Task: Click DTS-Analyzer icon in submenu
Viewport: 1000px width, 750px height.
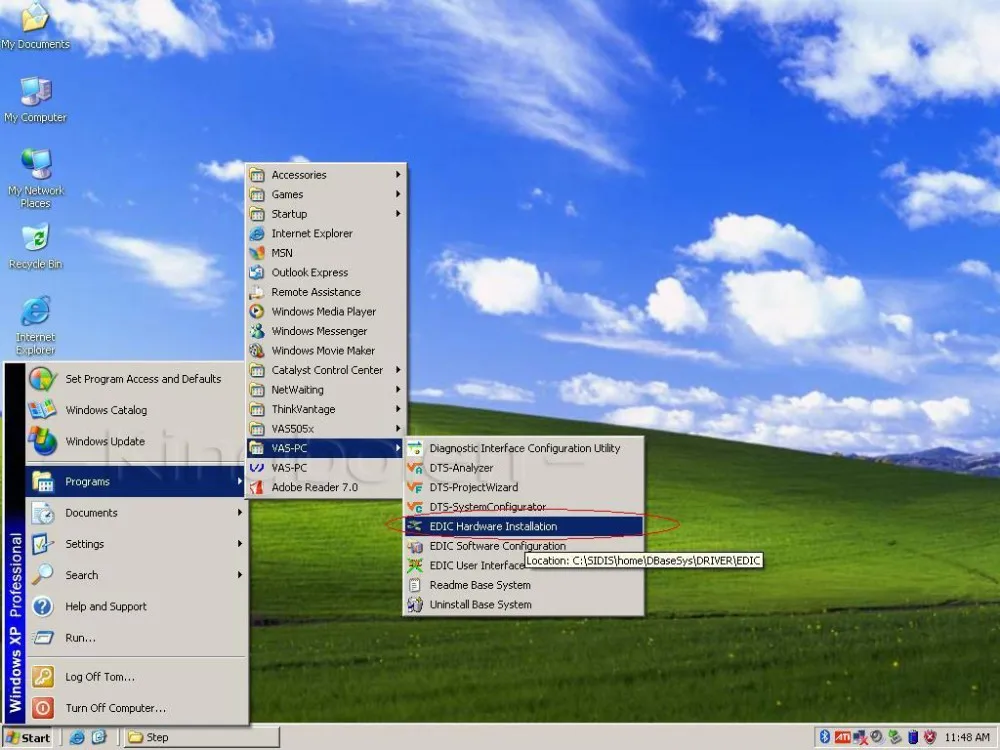Action: point(415,468)
